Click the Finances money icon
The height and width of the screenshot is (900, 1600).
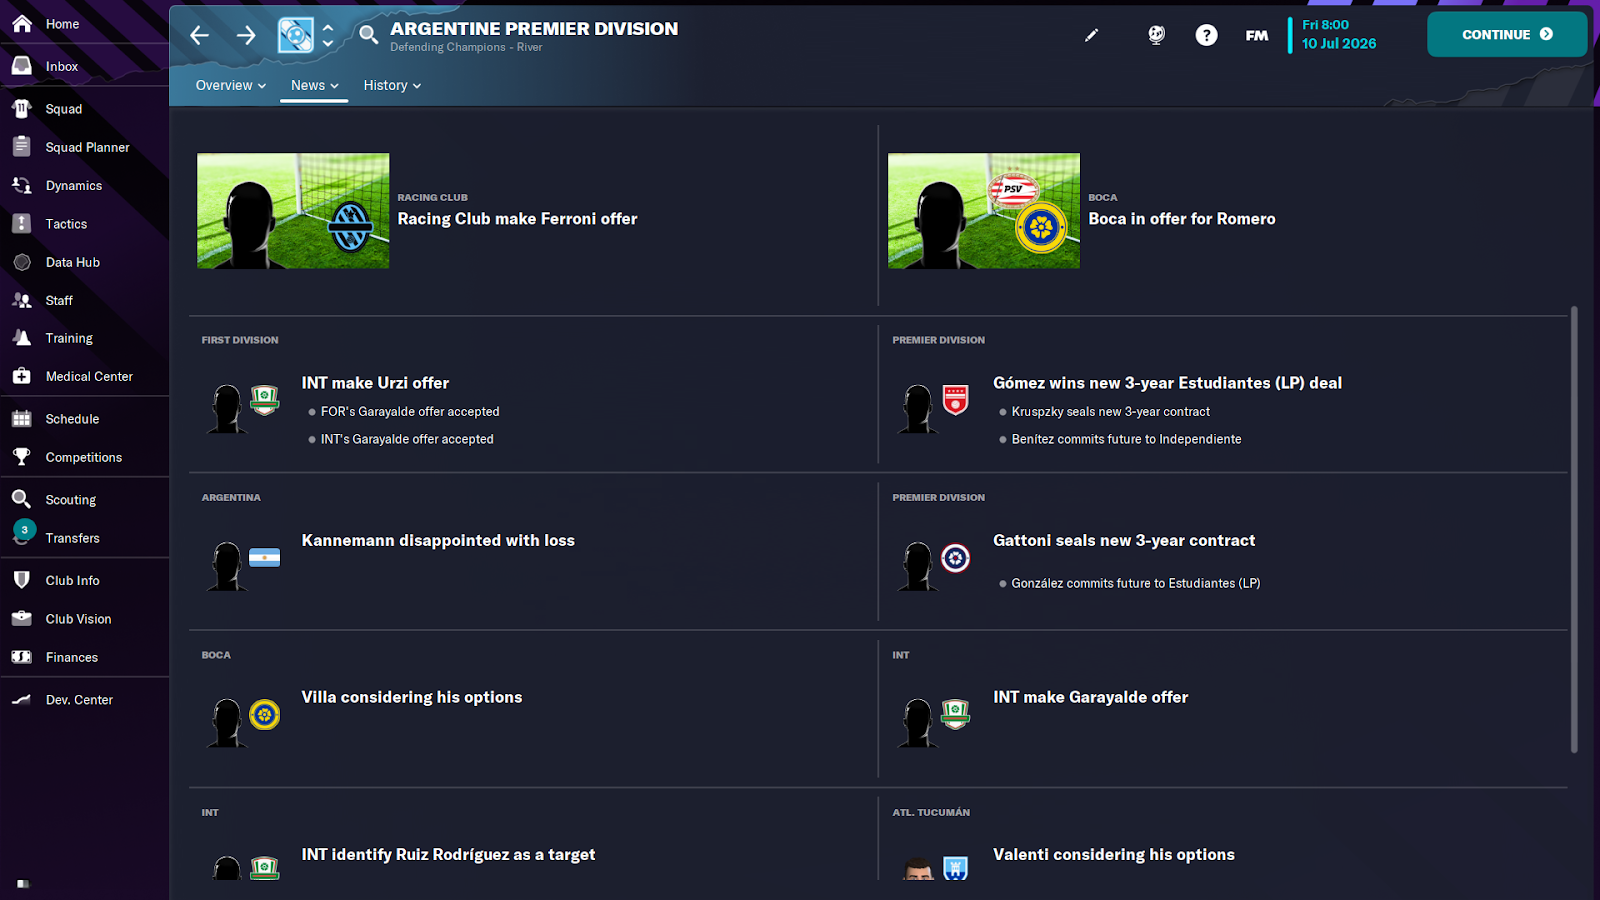[x=22, y=657]
